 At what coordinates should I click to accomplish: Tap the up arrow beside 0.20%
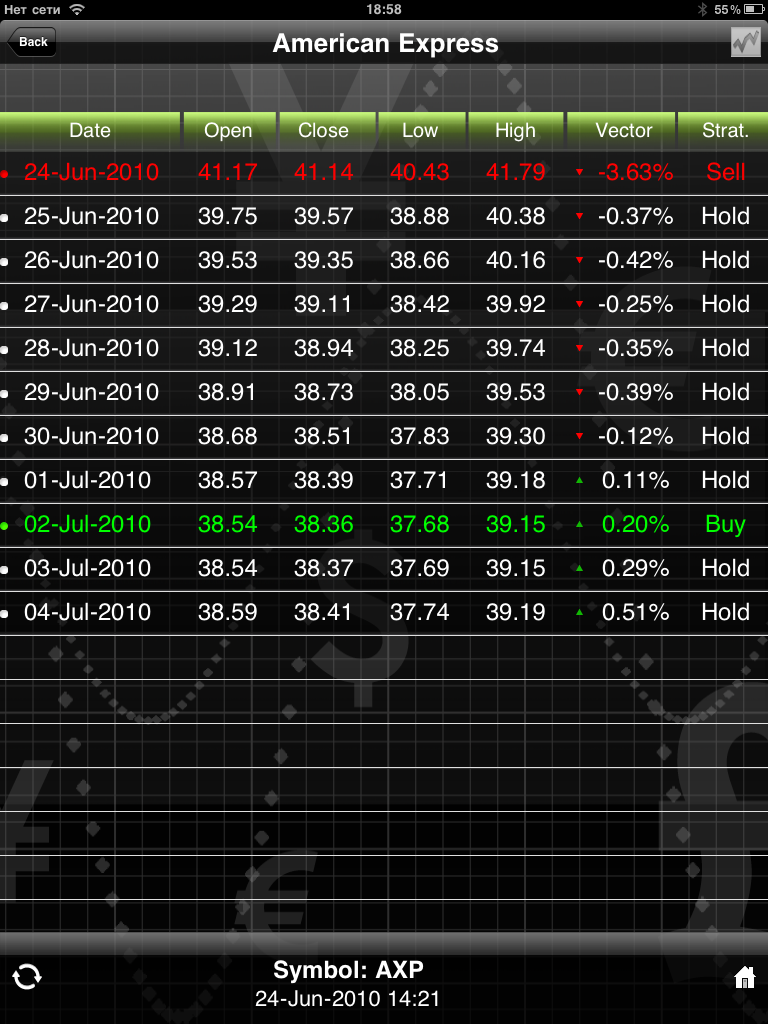pyautogui.click(x=579, y=524)
